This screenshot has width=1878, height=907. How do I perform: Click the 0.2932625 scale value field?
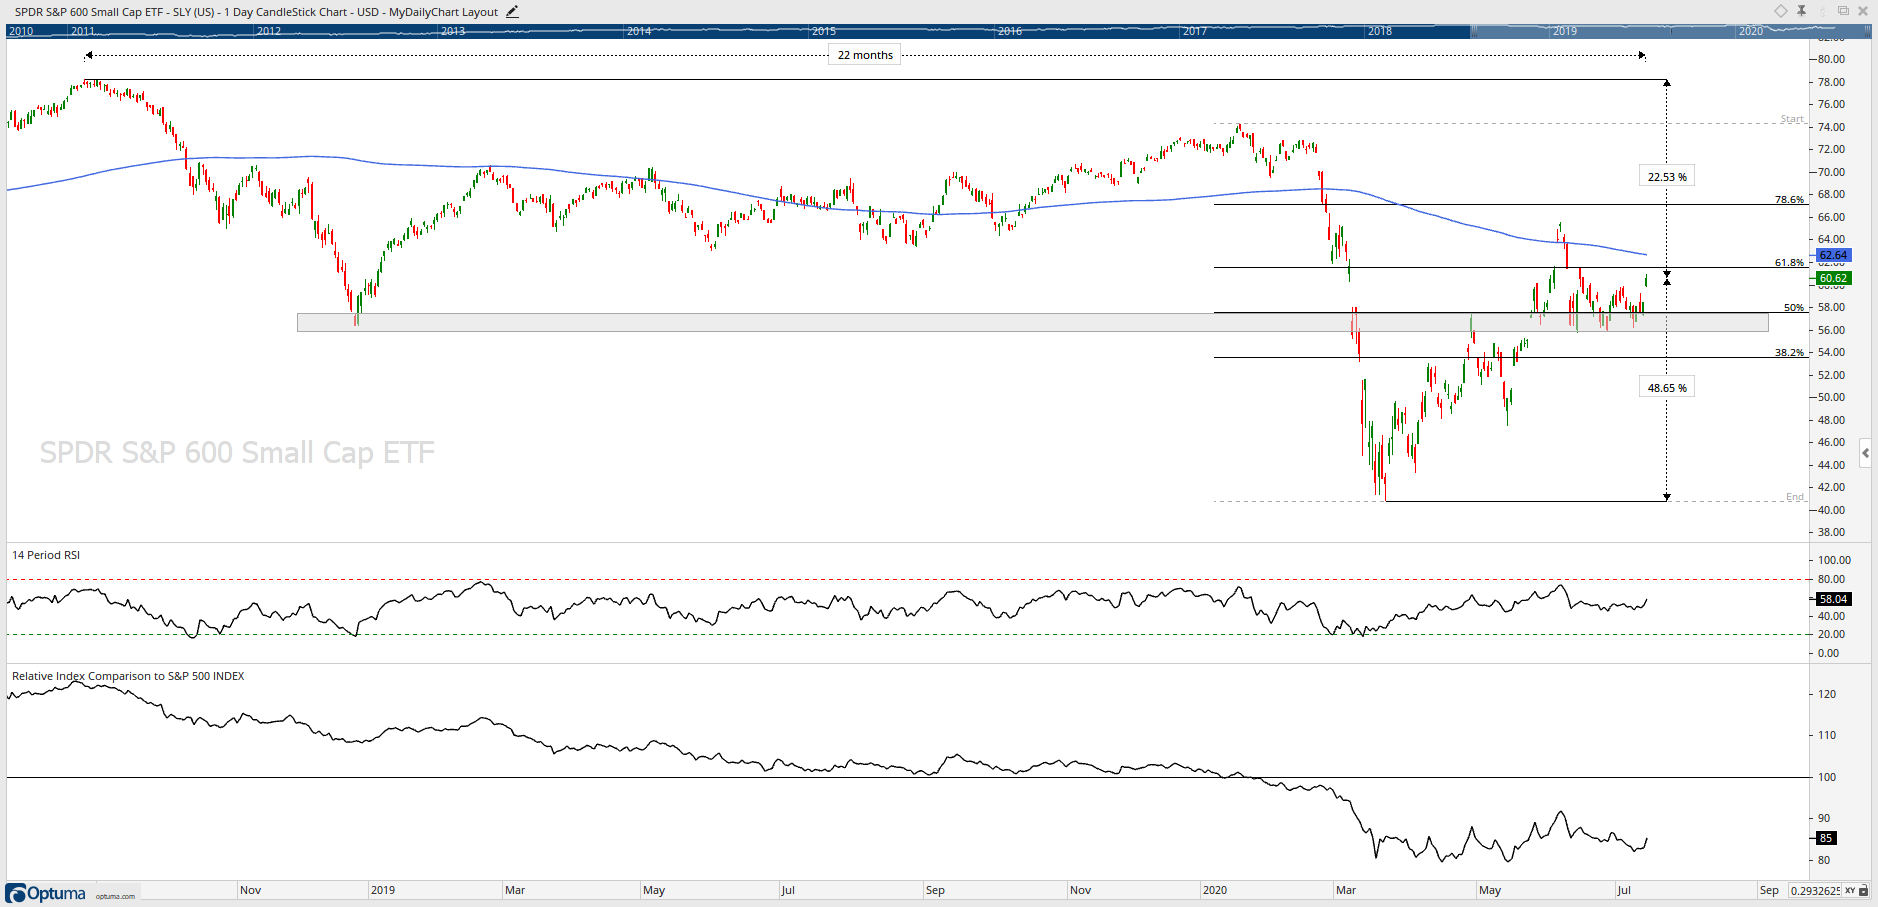click(x=1815, y=890)
